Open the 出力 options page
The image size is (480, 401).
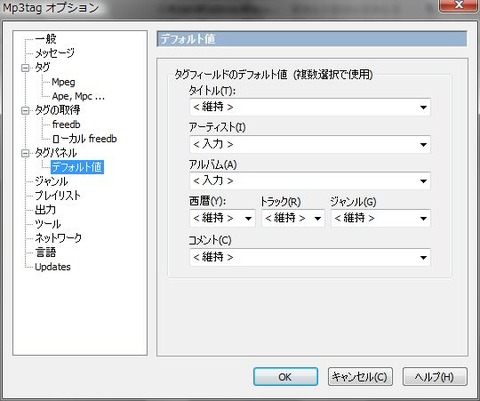click(45, 210)
